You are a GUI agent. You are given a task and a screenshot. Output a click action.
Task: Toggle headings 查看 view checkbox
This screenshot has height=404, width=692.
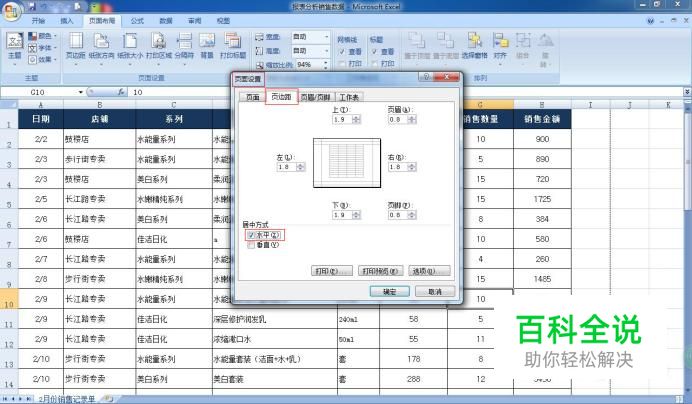click(x=374, y=52)
